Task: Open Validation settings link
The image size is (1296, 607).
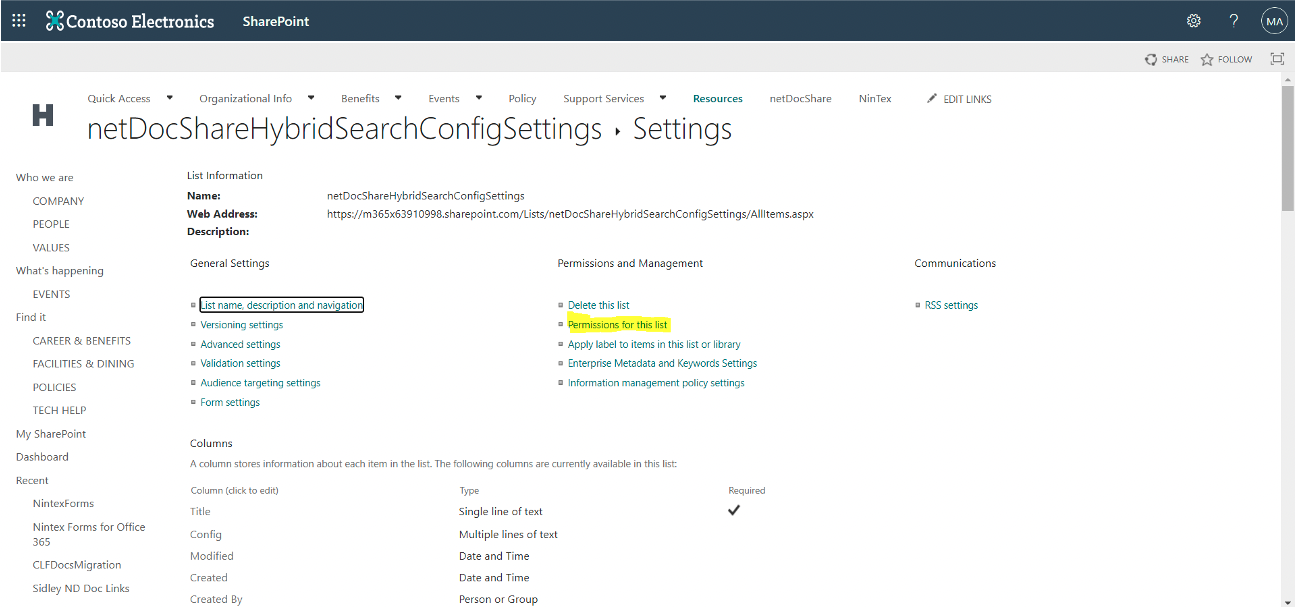Action: (x=240, y=364)
